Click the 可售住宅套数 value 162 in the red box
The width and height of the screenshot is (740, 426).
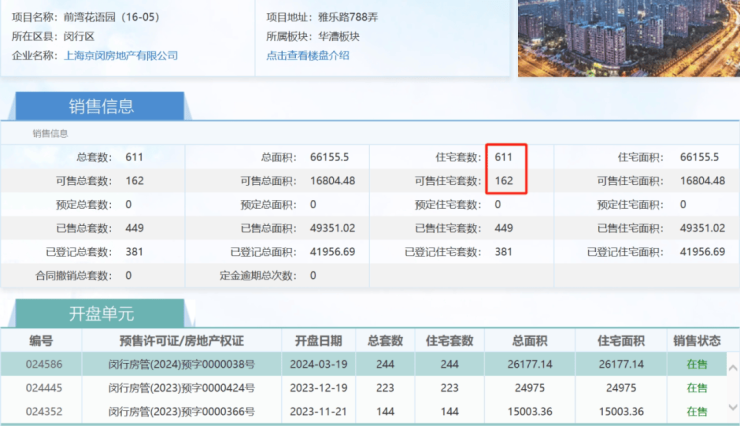point(504,181)
